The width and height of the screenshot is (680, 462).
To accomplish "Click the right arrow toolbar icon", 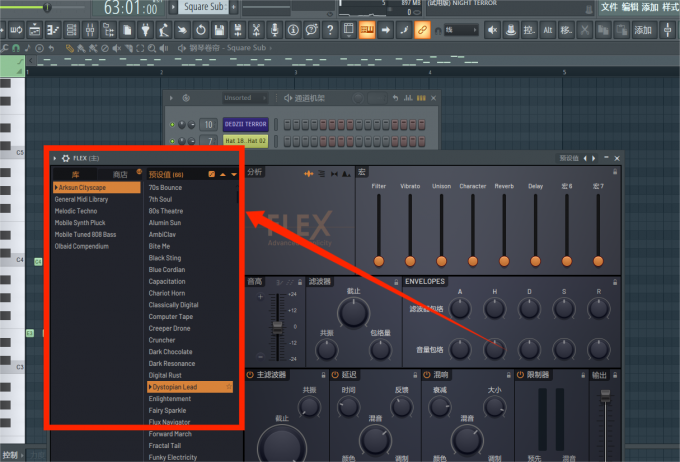I will [385, 30].
